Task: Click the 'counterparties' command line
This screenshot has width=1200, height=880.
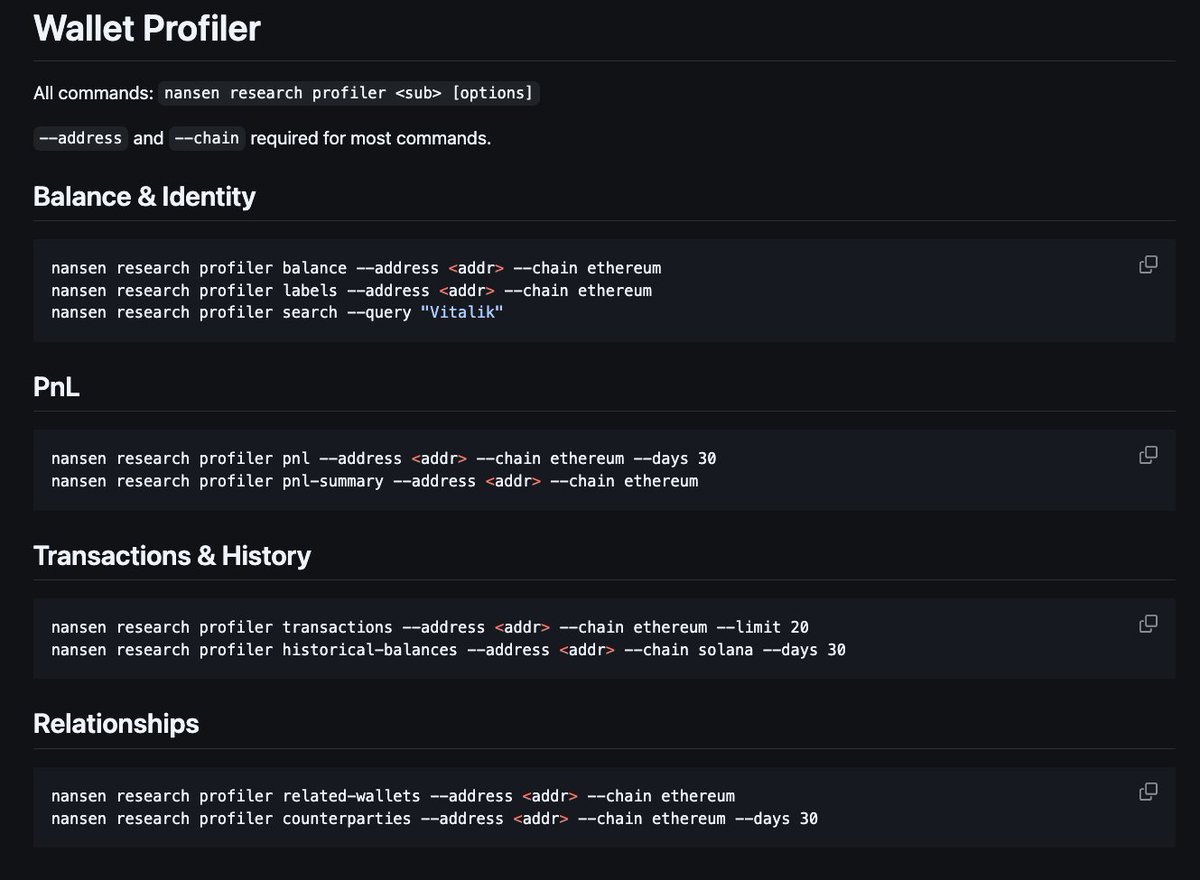Action: (x=434, y=818)
